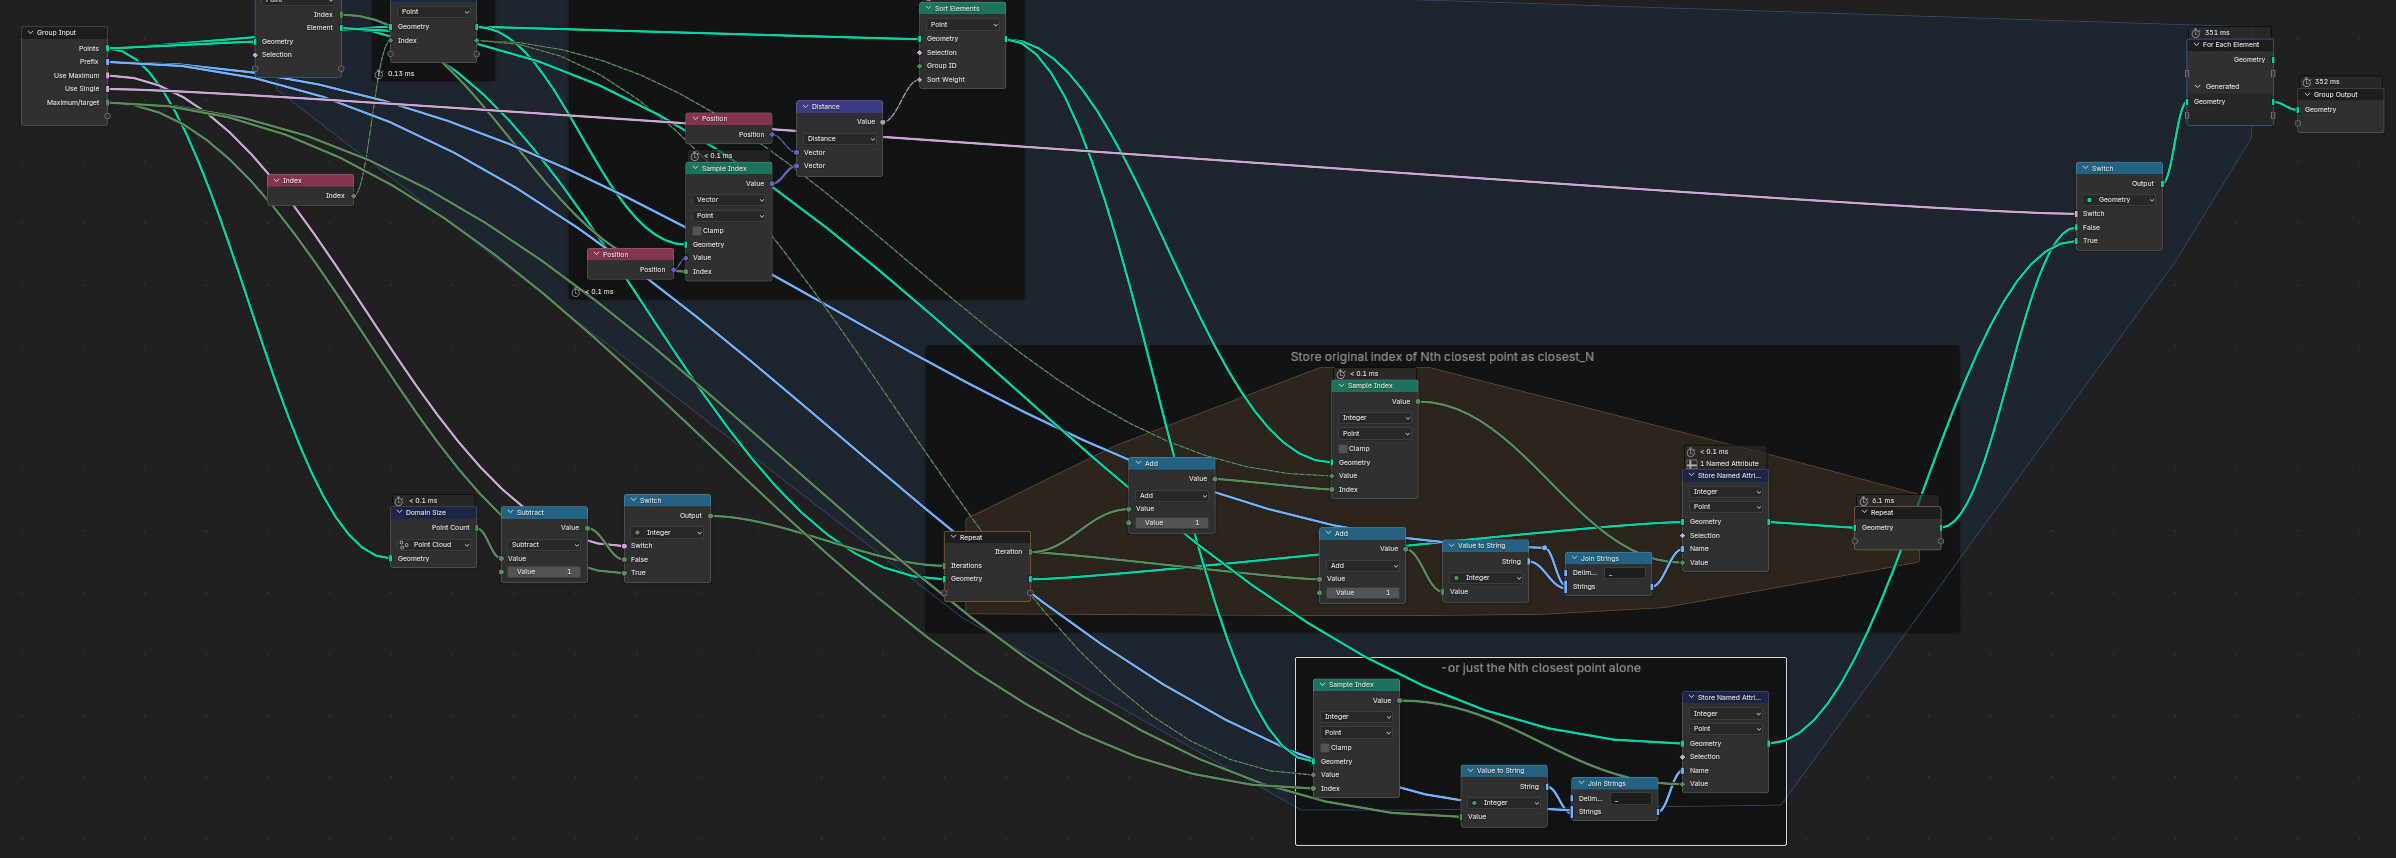Click the clock icon above Domain Size node
Screen dimensions: 2396x858
399,501
